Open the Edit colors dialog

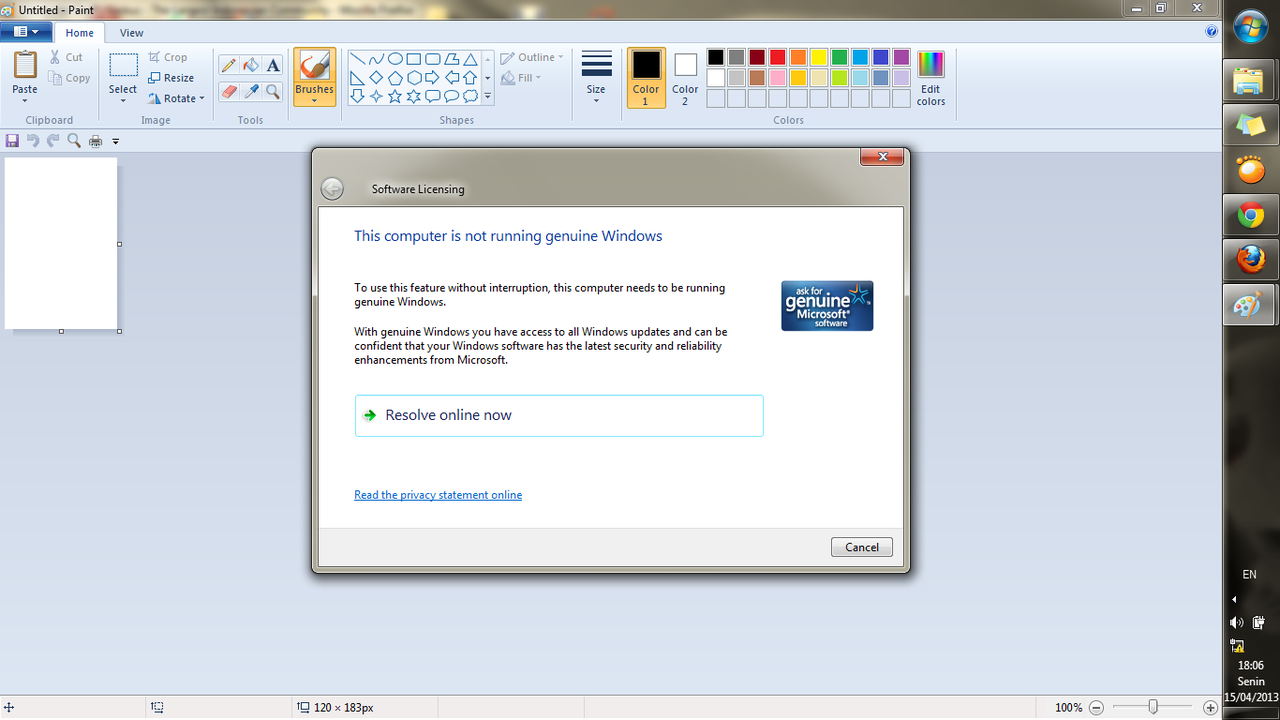pyautogui.click(x=931, y=78)
